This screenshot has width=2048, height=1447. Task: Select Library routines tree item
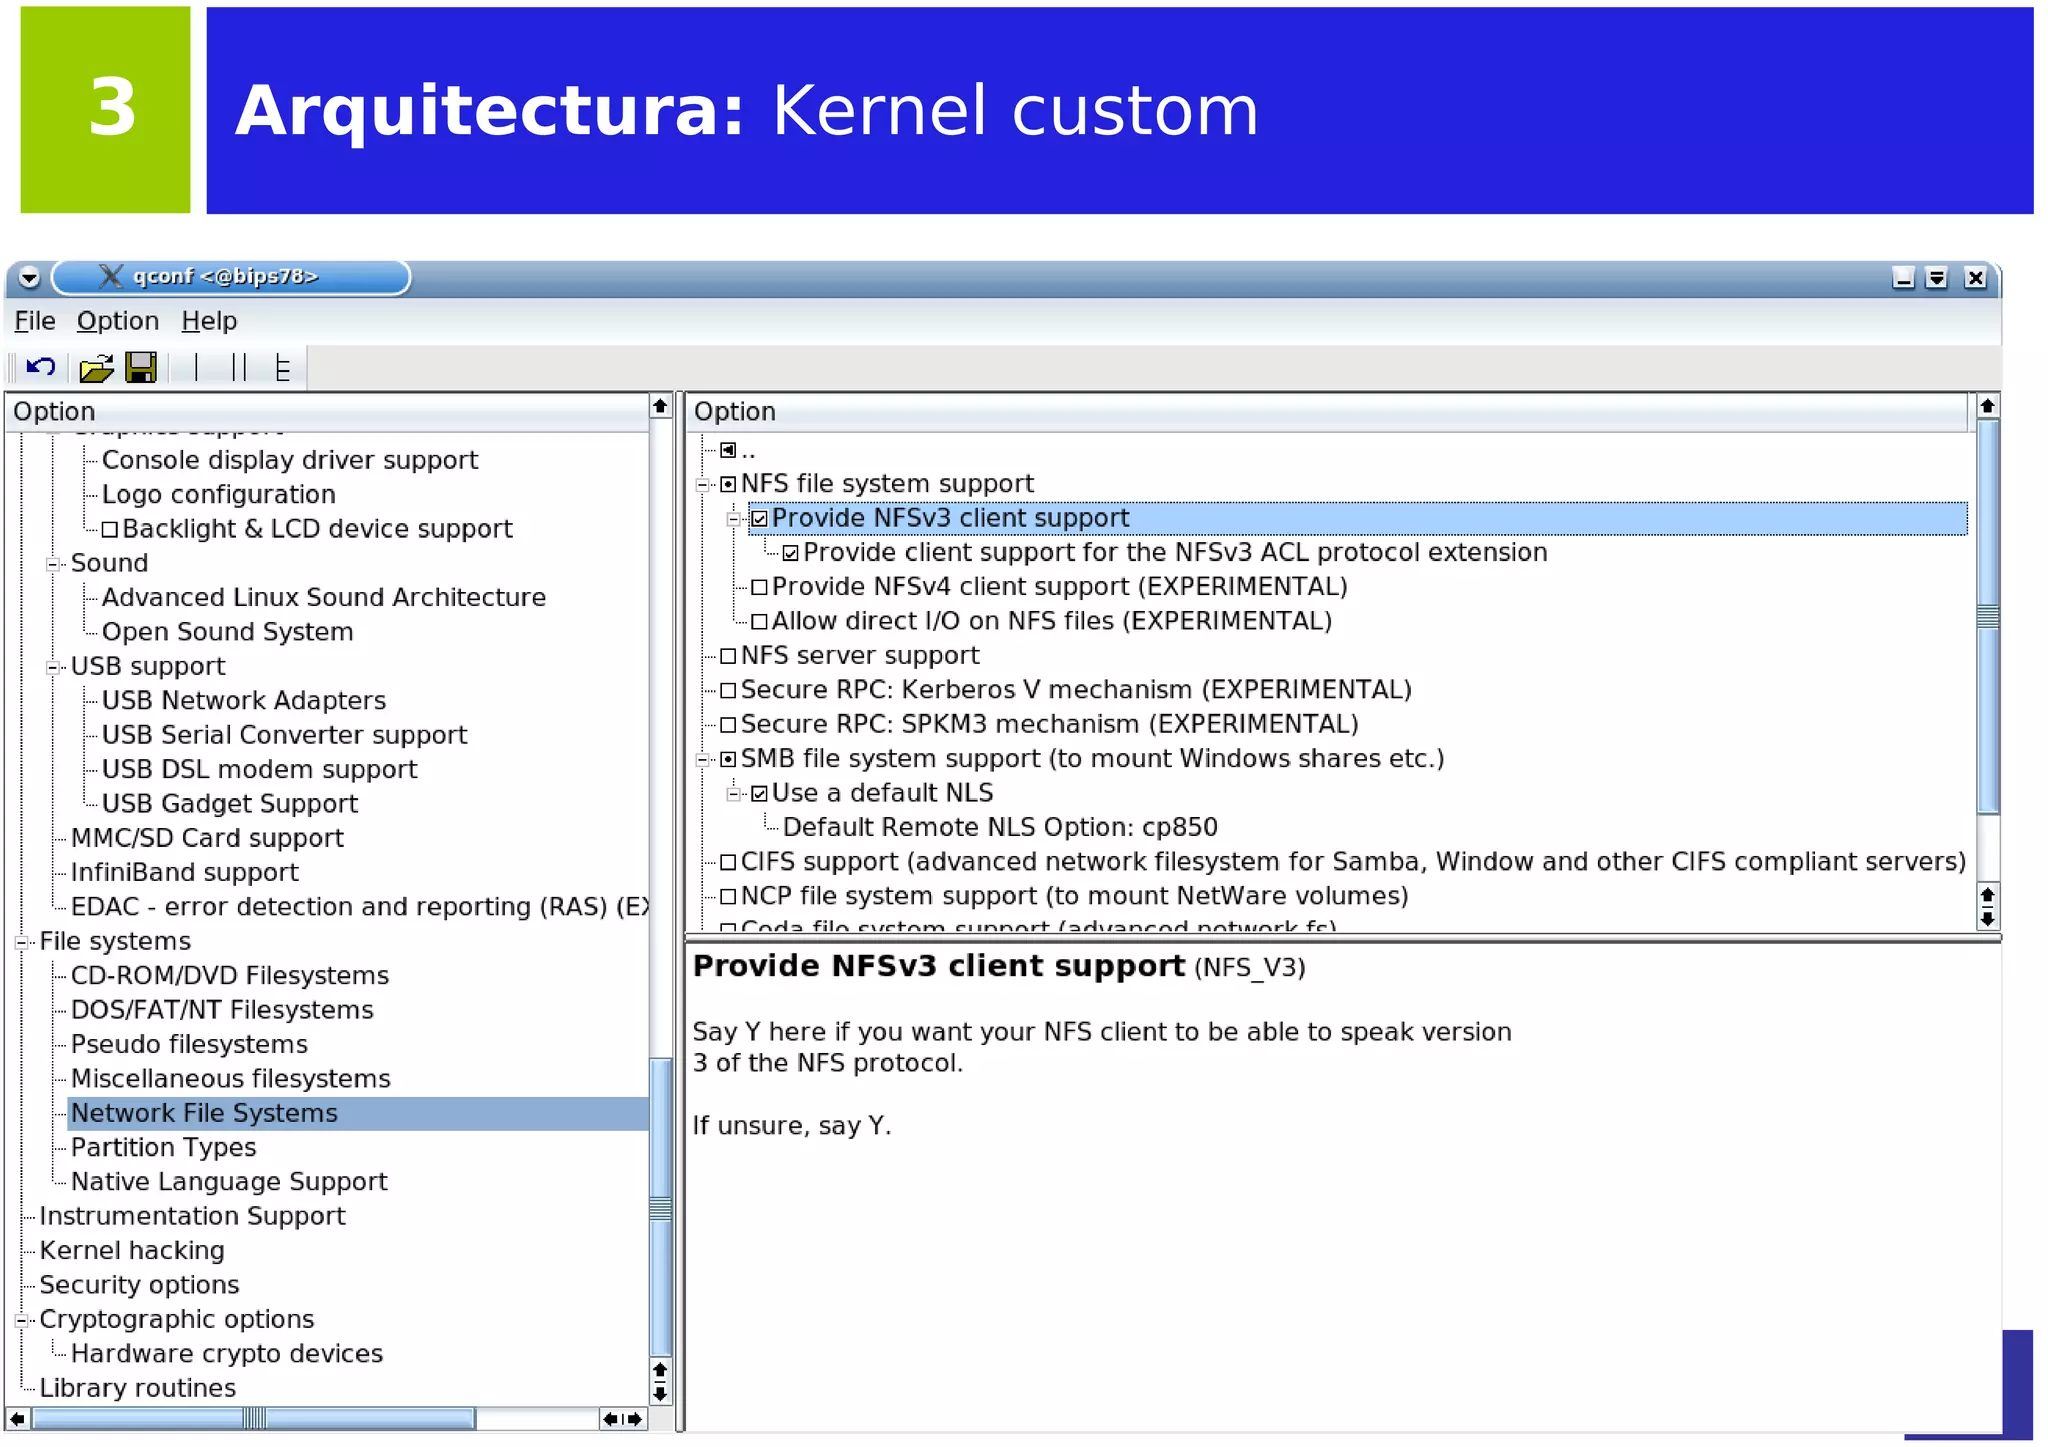(138, 1388)
